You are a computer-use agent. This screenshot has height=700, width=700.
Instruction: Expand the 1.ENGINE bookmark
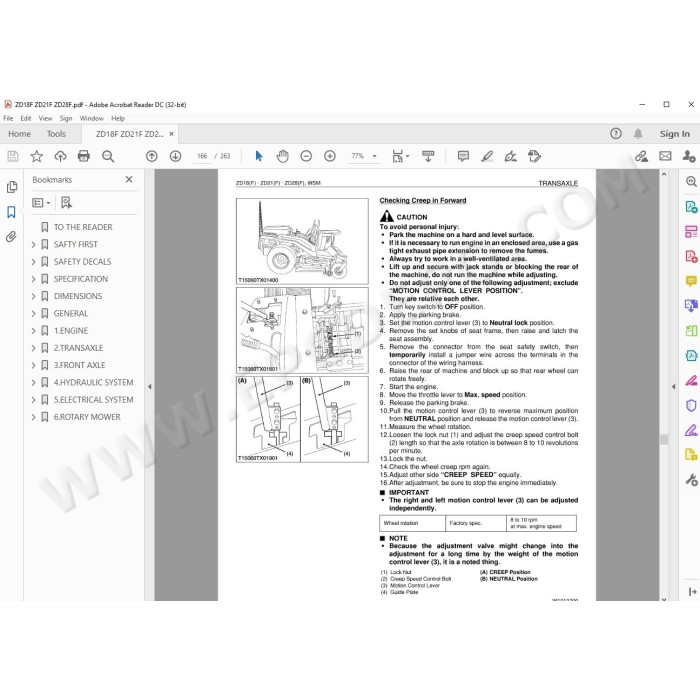pos(33,331)
